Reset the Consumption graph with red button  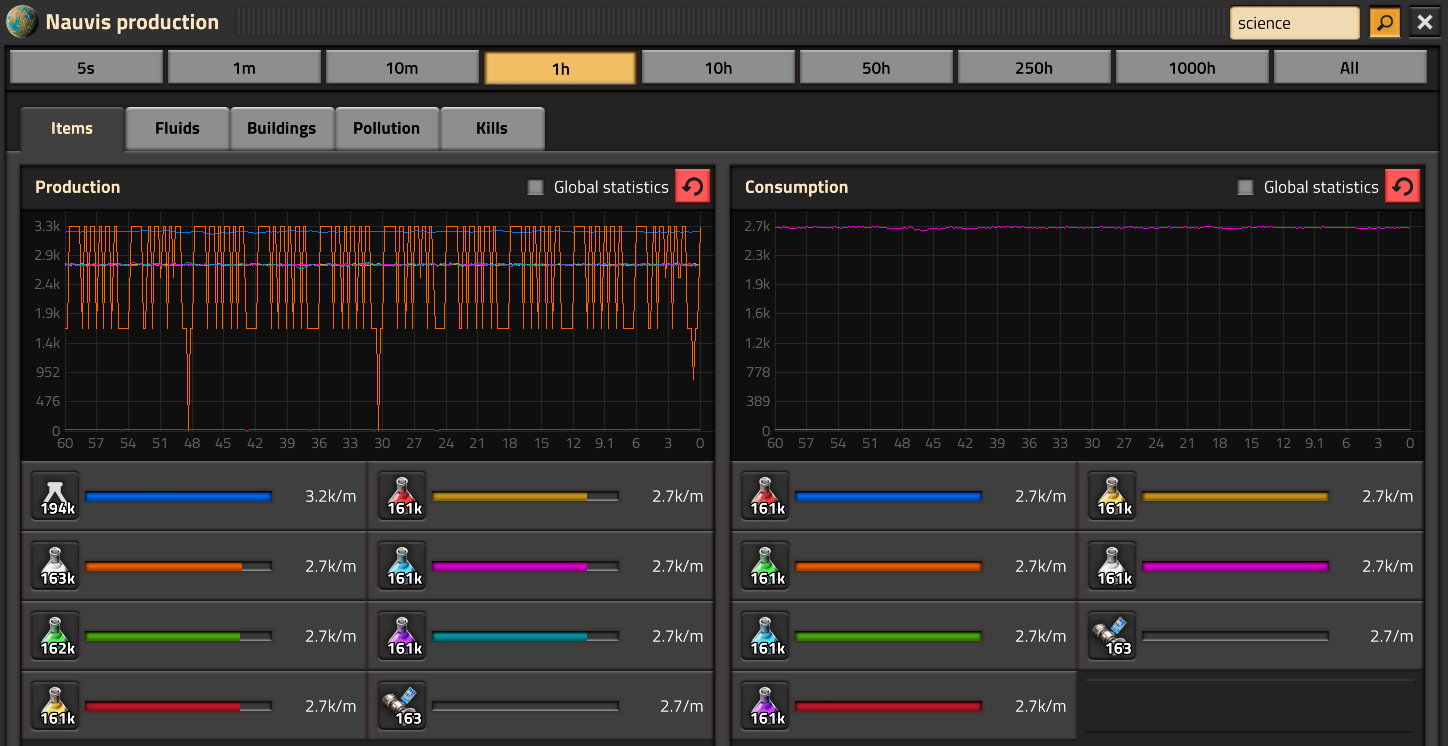1402,186
